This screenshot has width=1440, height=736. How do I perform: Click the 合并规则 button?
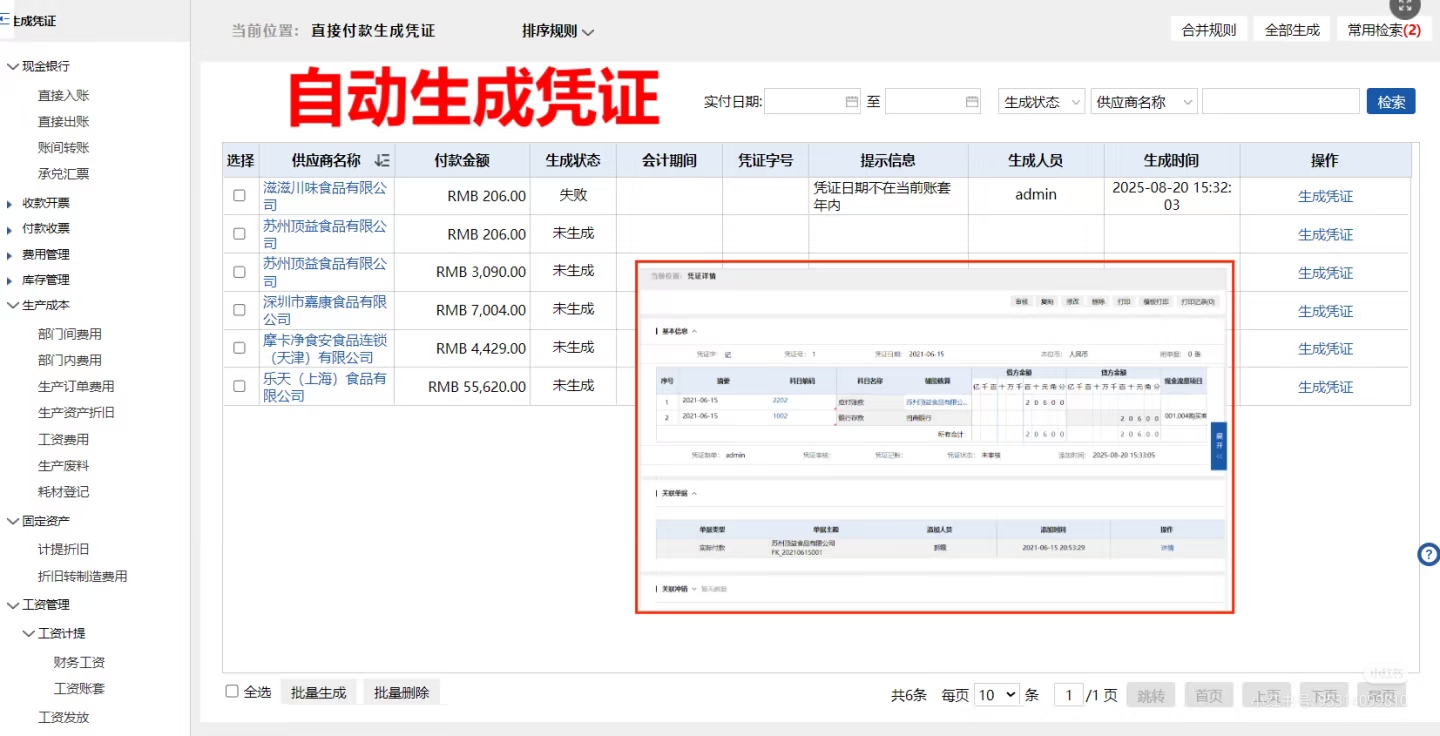1209,30
